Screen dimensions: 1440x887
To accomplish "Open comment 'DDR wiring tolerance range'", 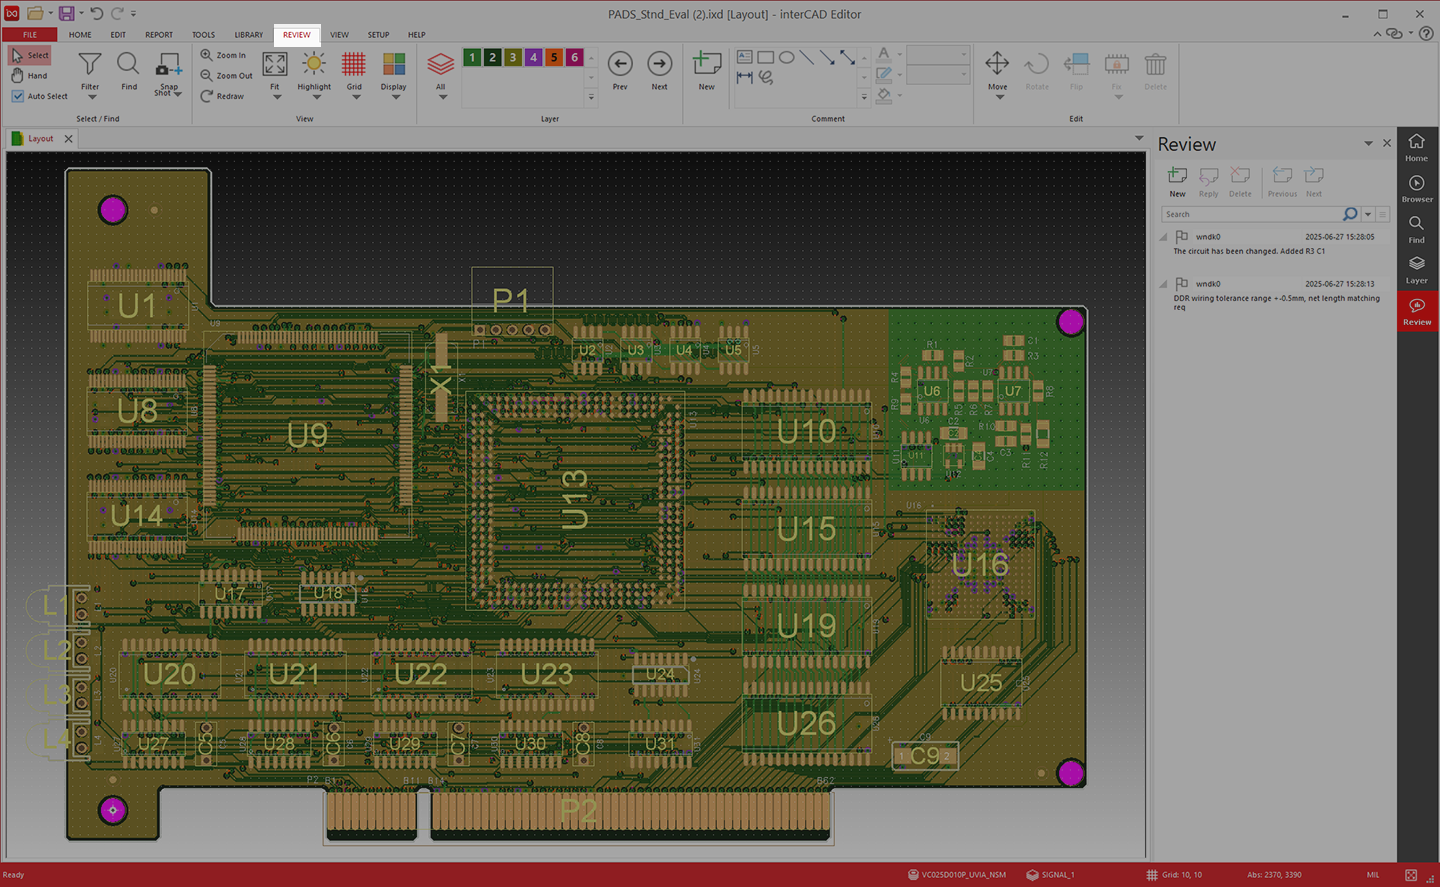I will [x=1276, y=302].
